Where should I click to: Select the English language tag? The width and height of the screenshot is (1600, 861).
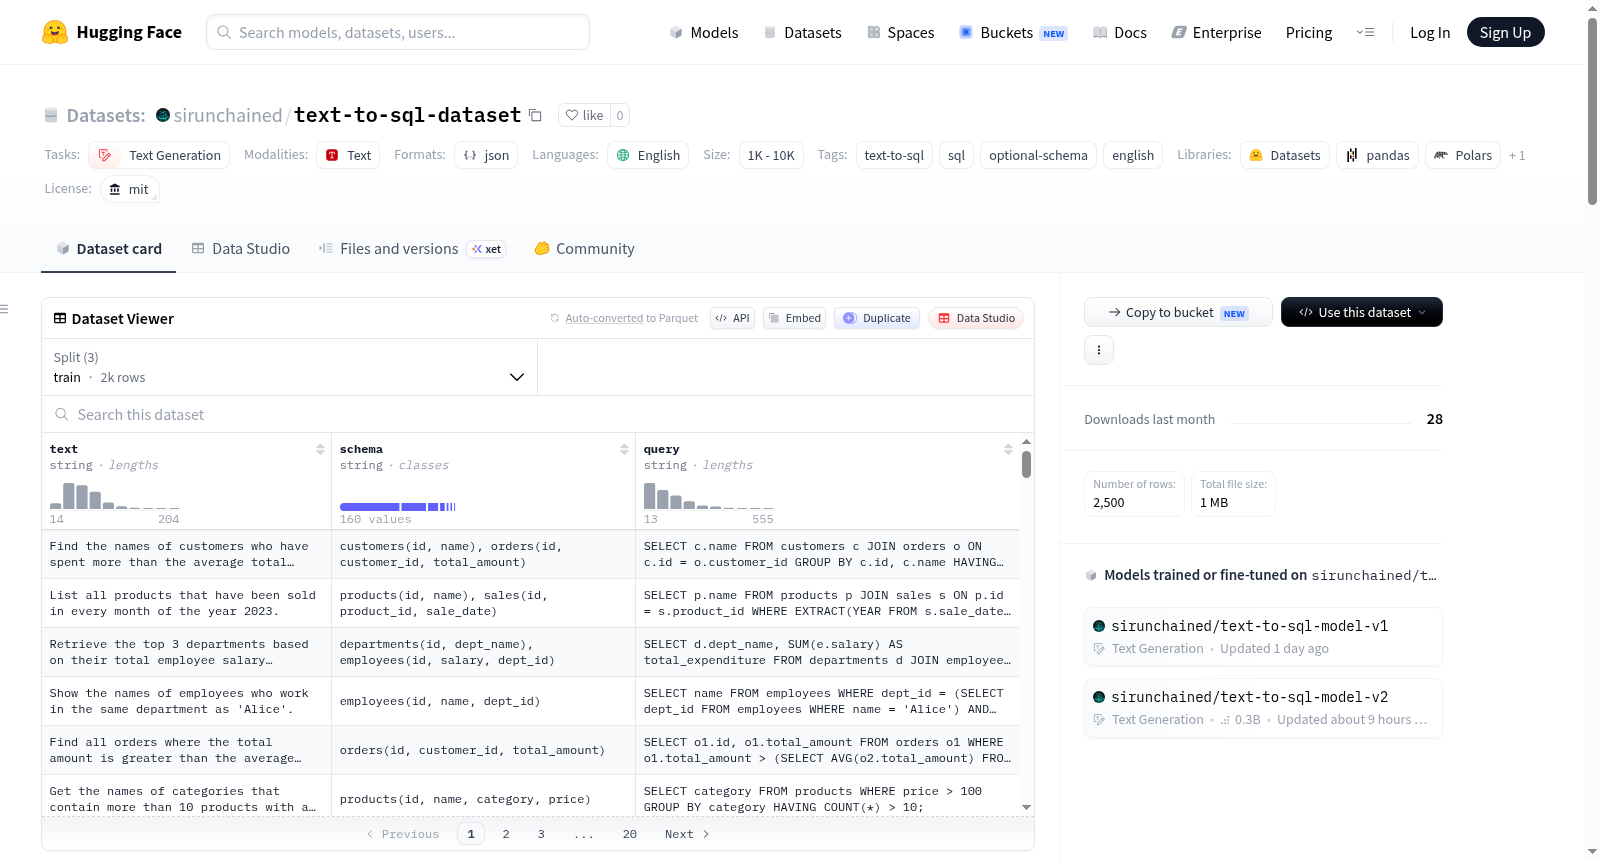tap(648, 155)
